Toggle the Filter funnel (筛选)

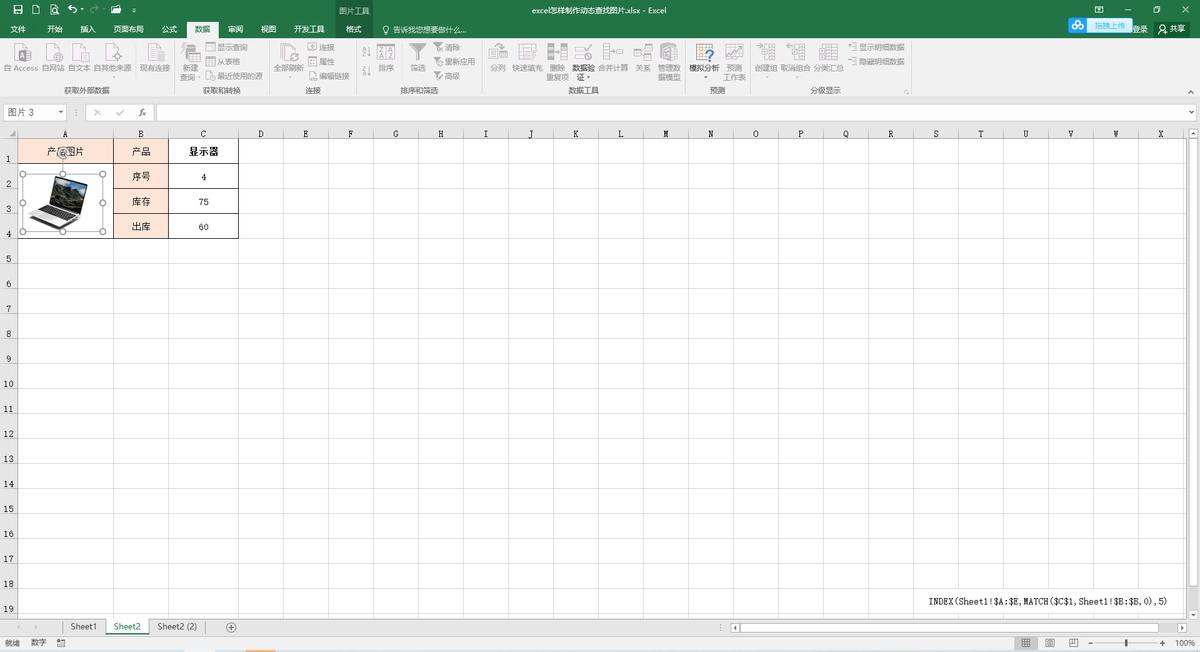coord(418,58)
